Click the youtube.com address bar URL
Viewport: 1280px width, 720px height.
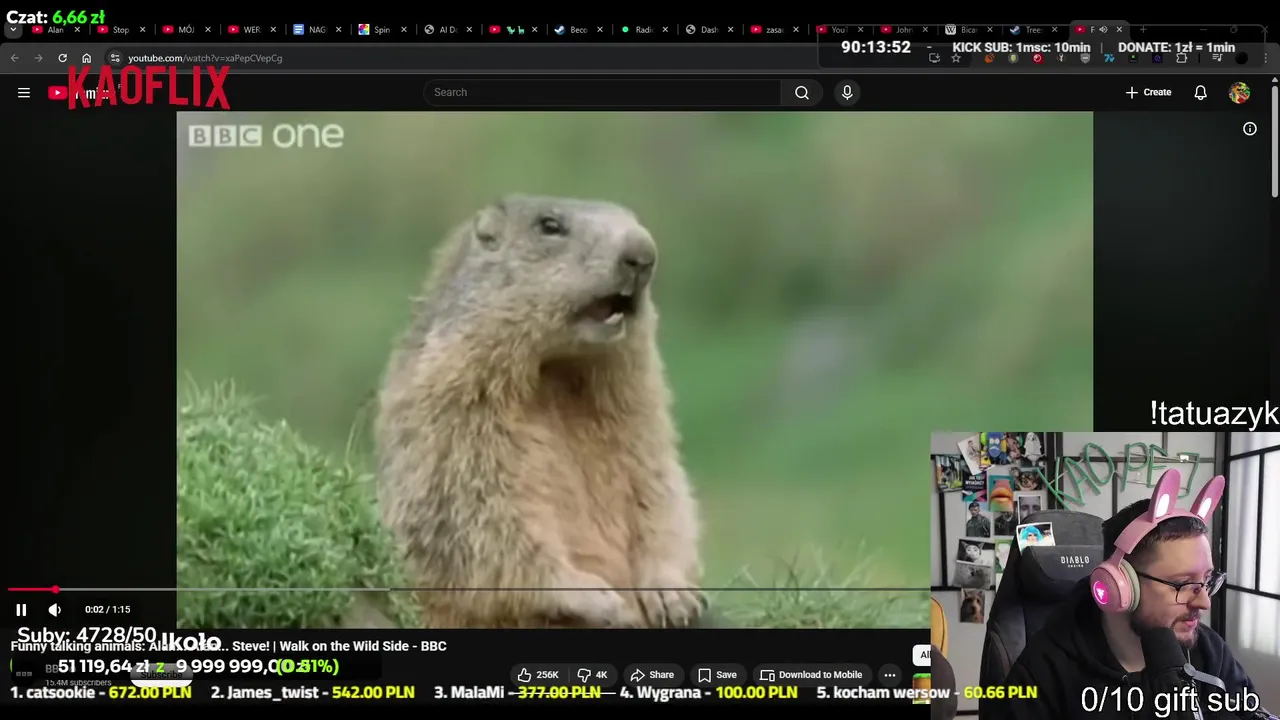pos(205,58)
